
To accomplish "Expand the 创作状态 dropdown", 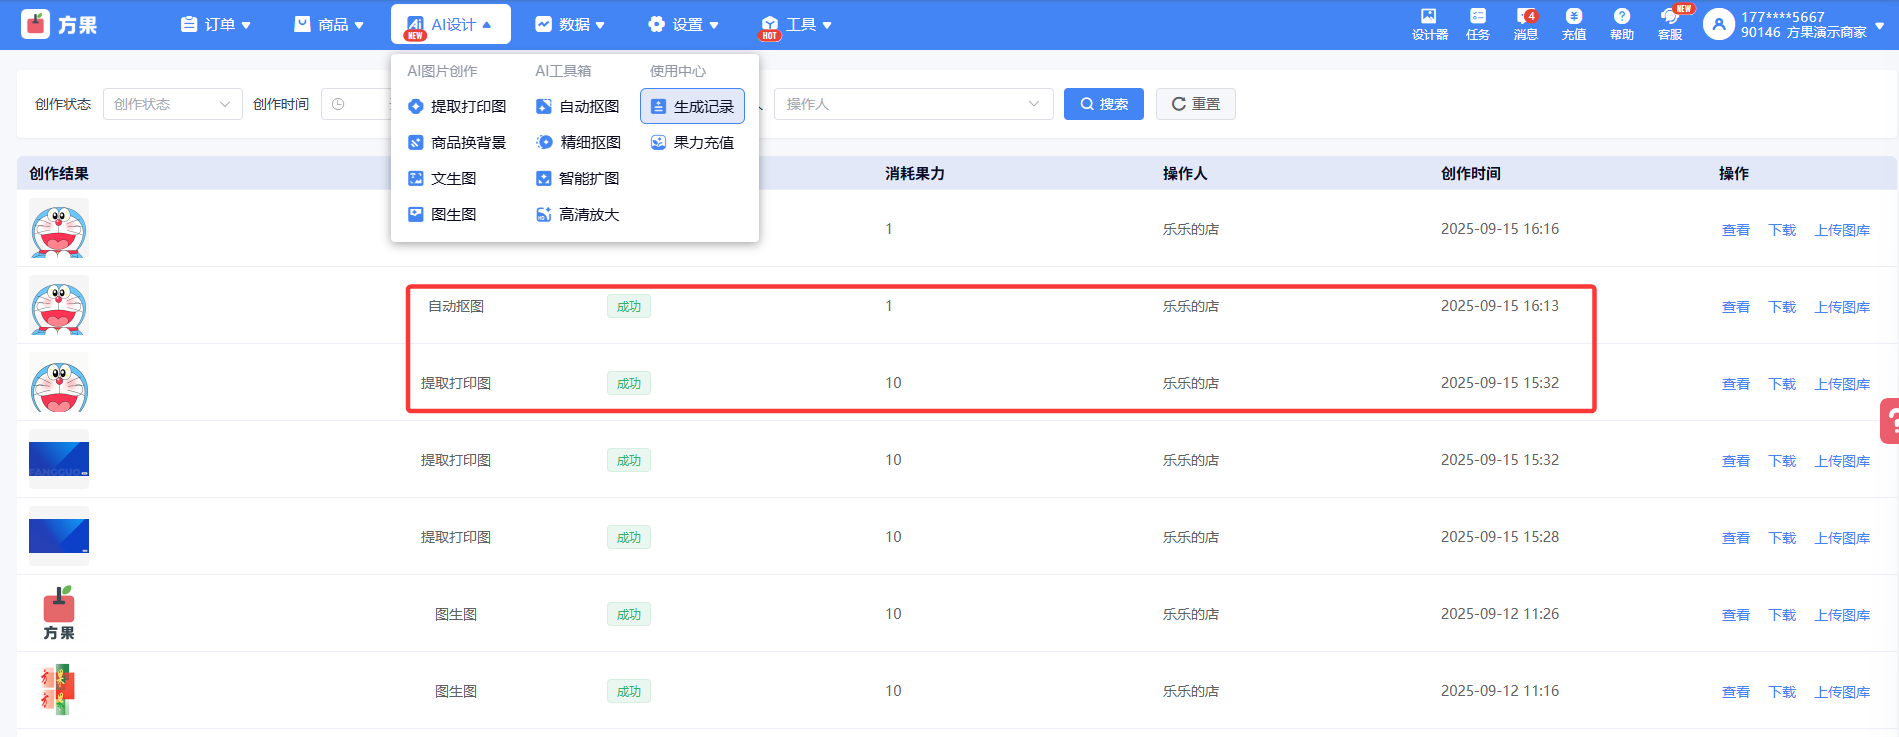I will pos(172,104).
